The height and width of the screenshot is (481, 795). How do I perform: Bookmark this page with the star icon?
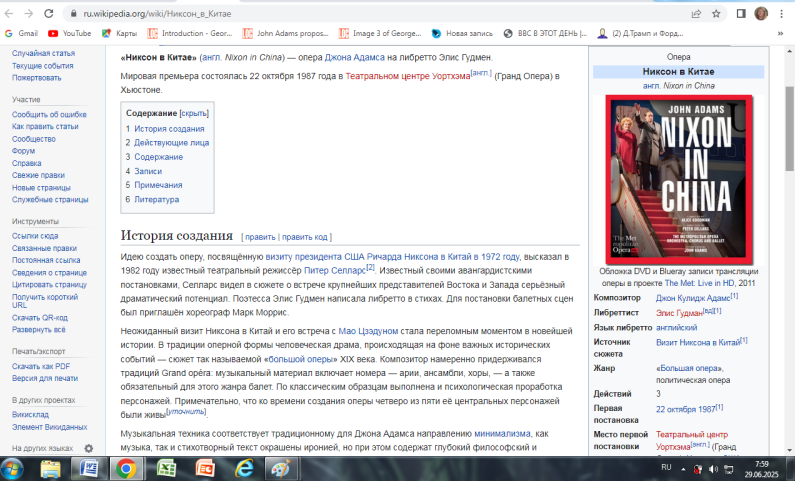(x=716, y=14)
